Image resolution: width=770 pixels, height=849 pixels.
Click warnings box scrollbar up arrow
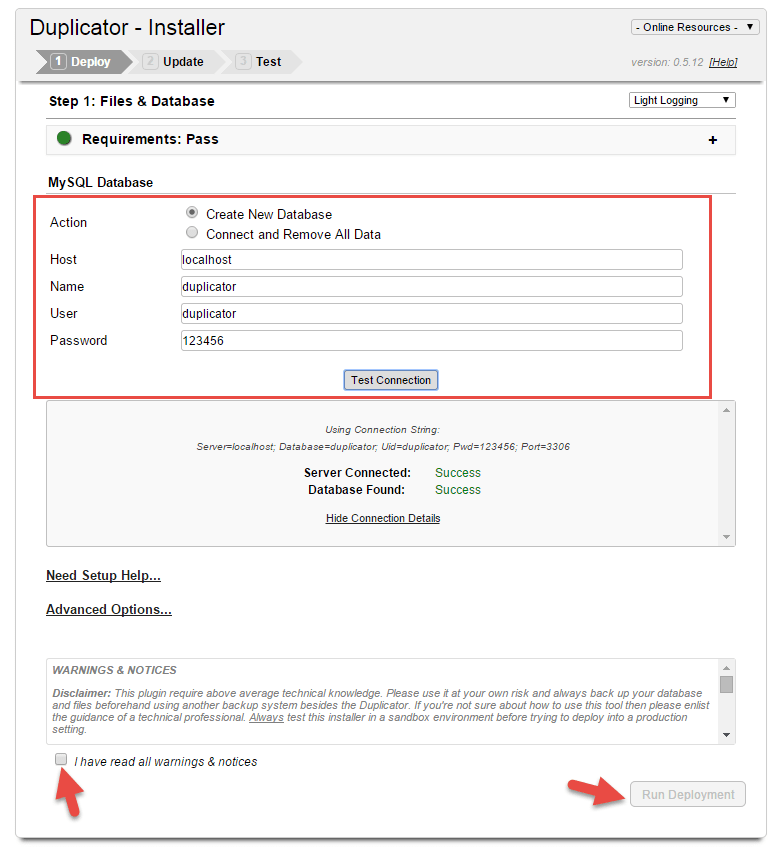tap(726, 668)
